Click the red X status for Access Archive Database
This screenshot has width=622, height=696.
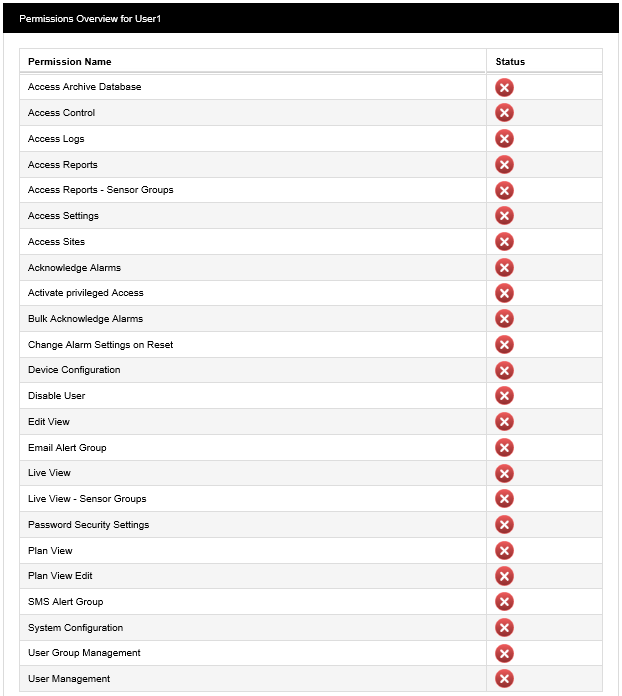505,88
